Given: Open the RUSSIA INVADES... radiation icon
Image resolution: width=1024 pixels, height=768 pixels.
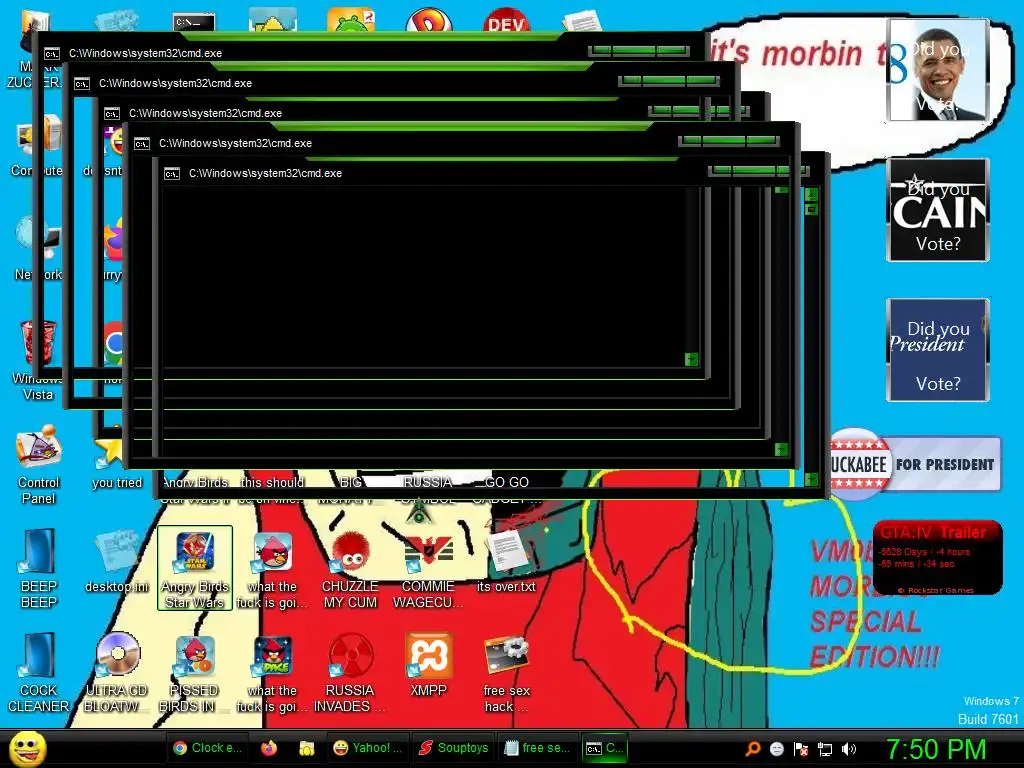Looking at the screenshot, I should pos(350,673).
